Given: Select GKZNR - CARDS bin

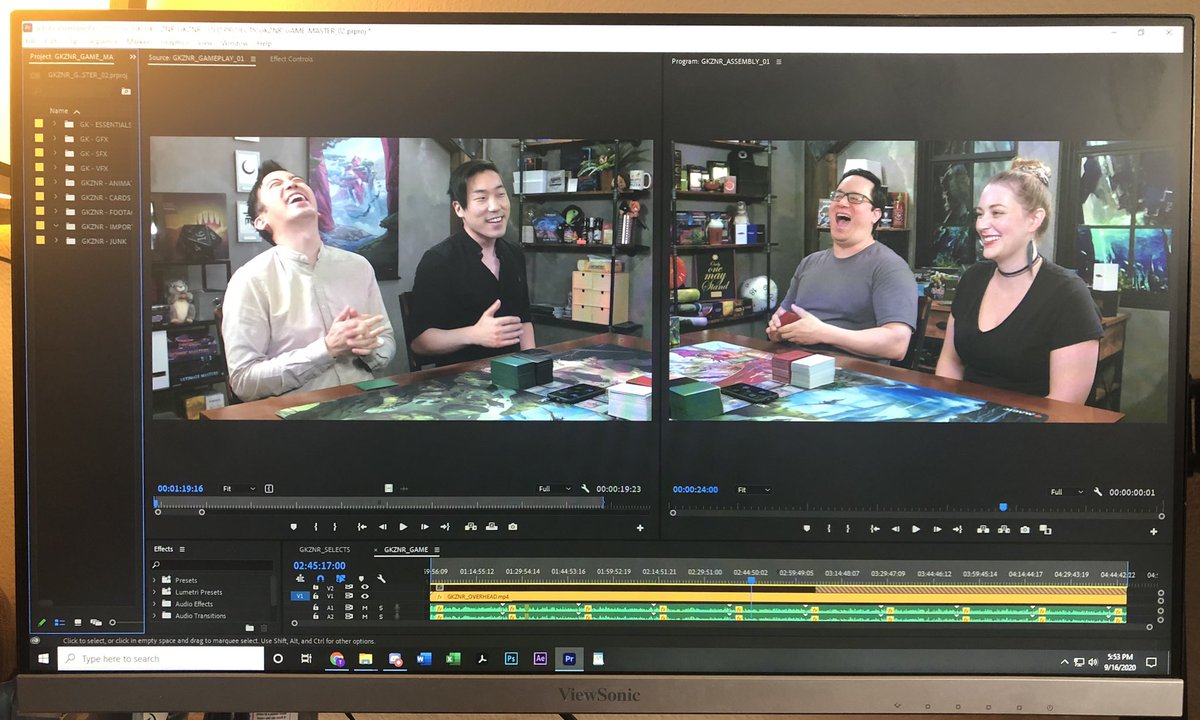Looking at the screenshot, I should coord(105,197).
